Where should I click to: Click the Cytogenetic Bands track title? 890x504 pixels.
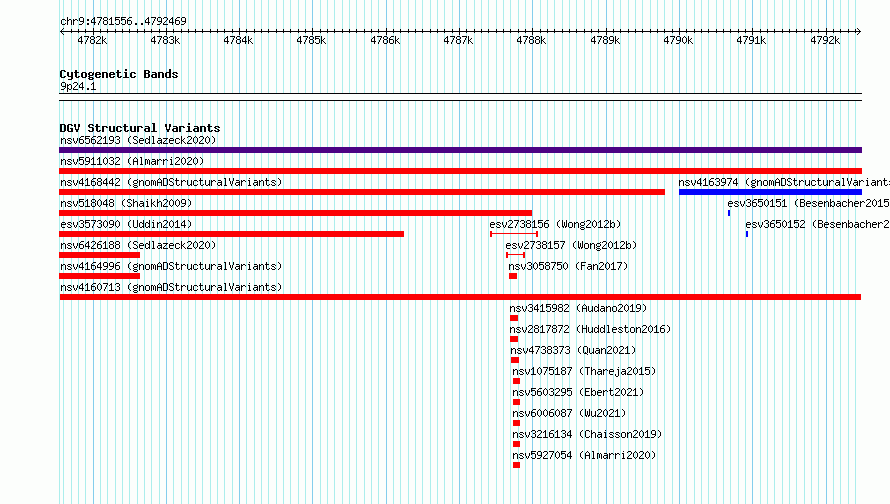(x=119, y=74)
